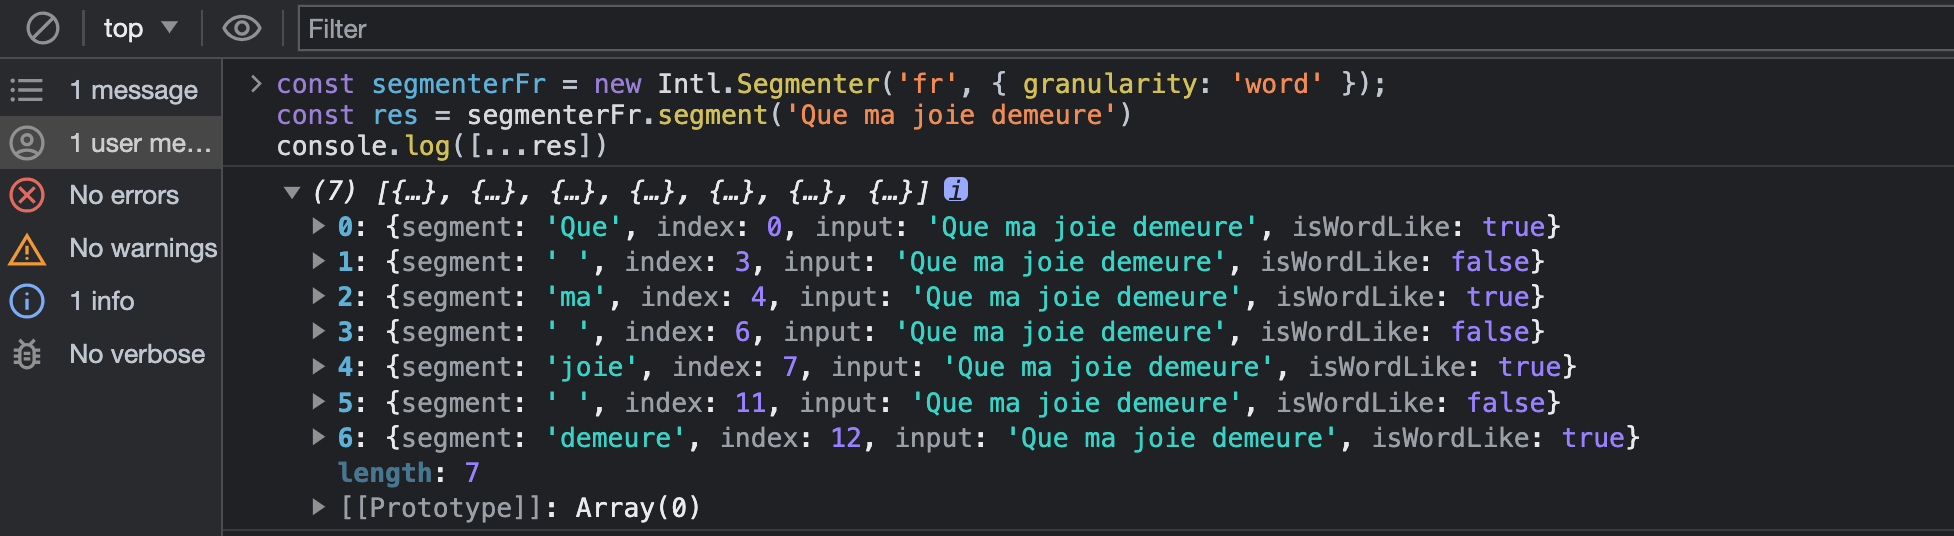1954x536 pixels.
Task: Collapse the logged (7) array
Action: [292, 191]
